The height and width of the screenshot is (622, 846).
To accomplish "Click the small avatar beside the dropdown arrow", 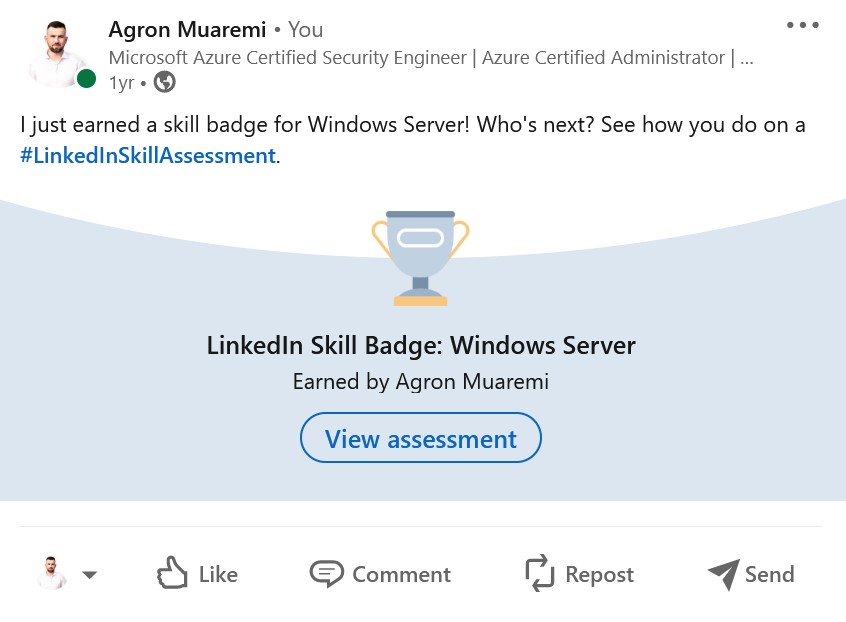I will (x=51, y=574).
